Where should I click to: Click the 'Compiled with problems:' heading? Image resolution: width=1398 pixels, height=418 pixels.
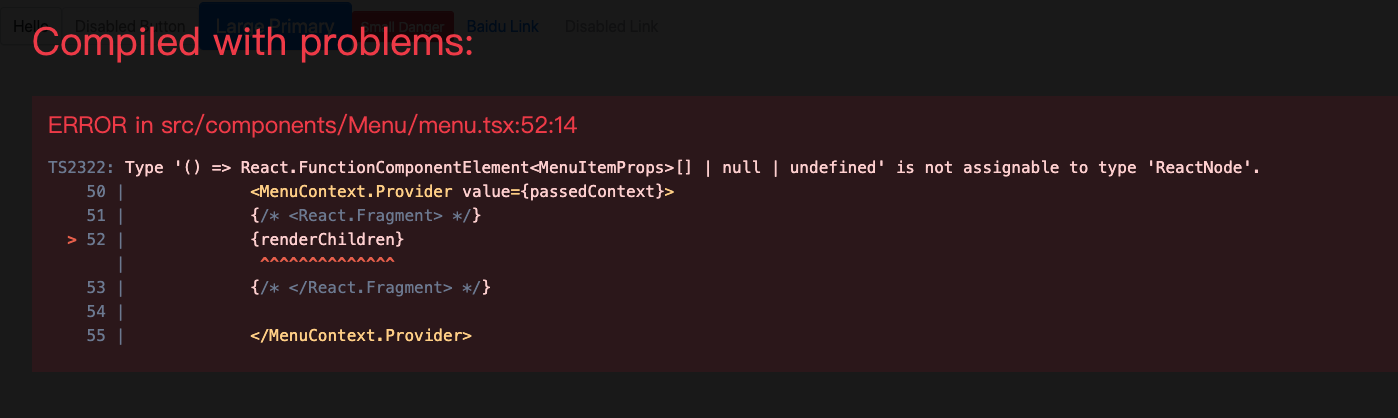pyautogui.click(x=253, y=43)
